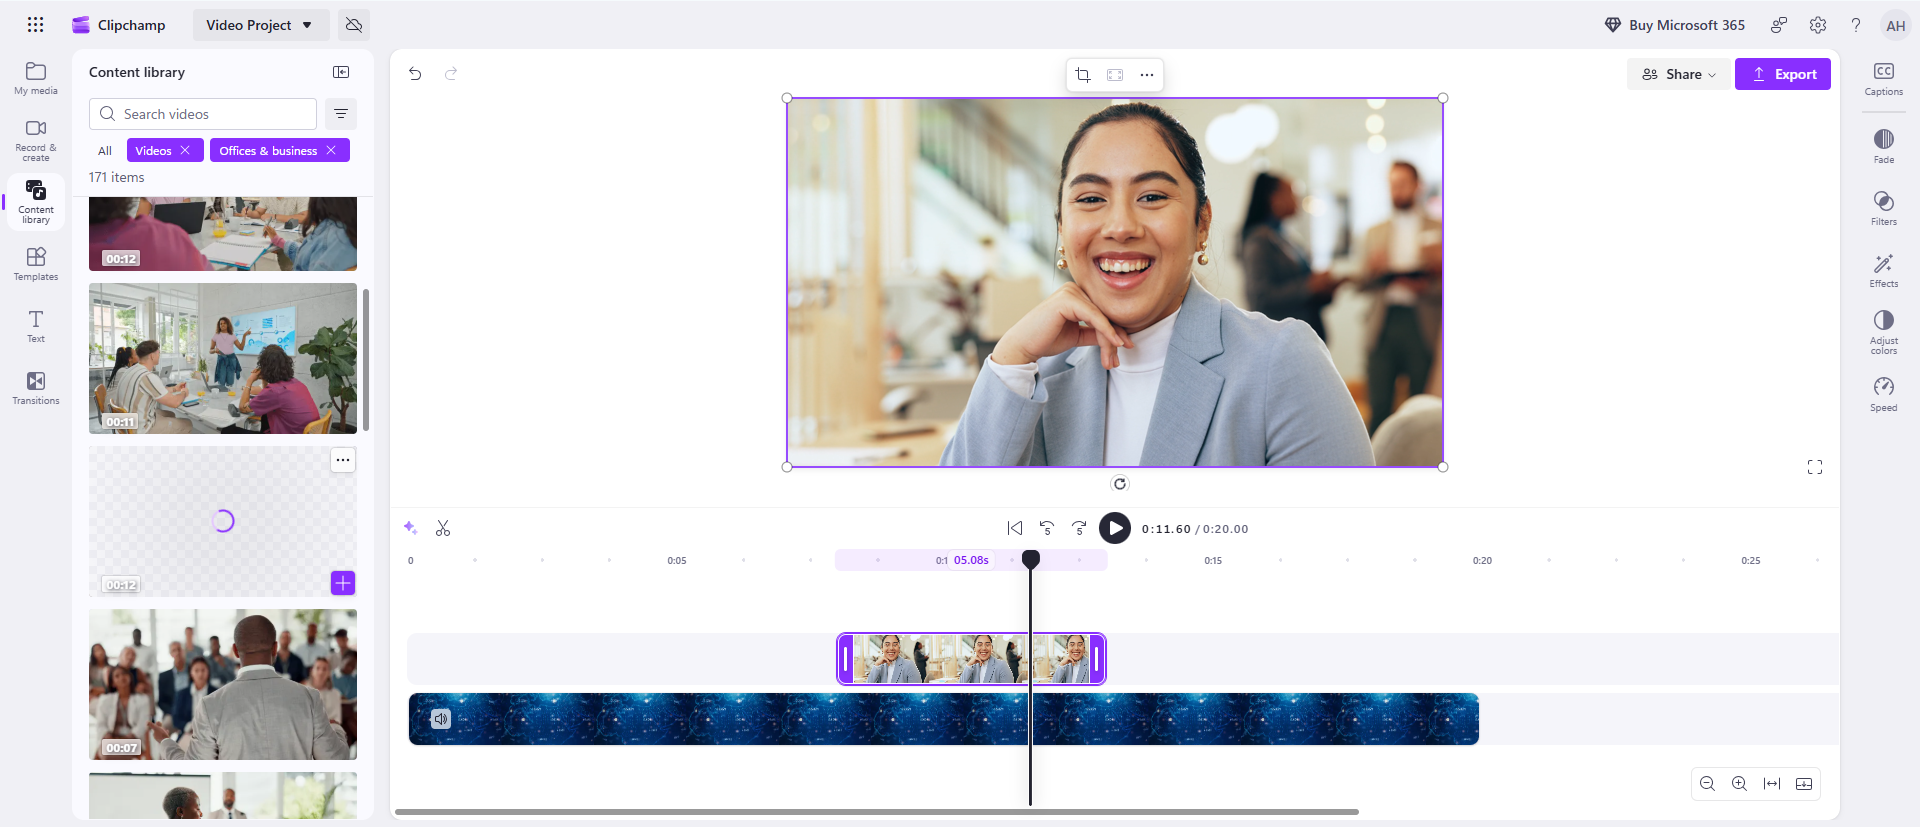Click the timeline layout icon beside zoom to fit
1920x827 pixels.
pyautogui.click(x=1804, y=784)
